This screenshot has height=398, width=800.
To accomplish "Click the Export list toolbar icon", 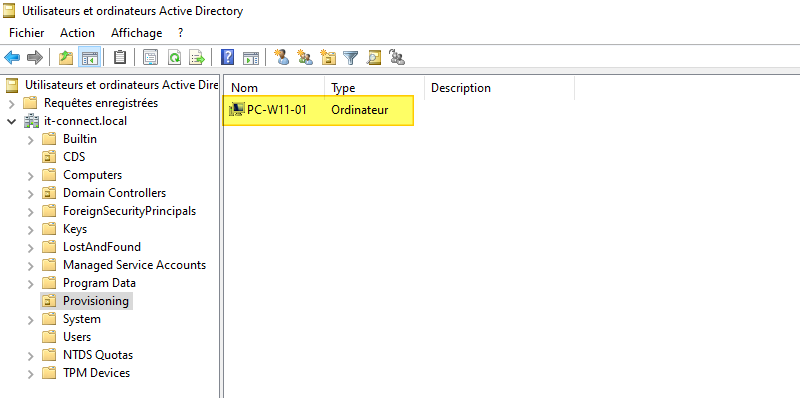I will [x=197, y=57].
